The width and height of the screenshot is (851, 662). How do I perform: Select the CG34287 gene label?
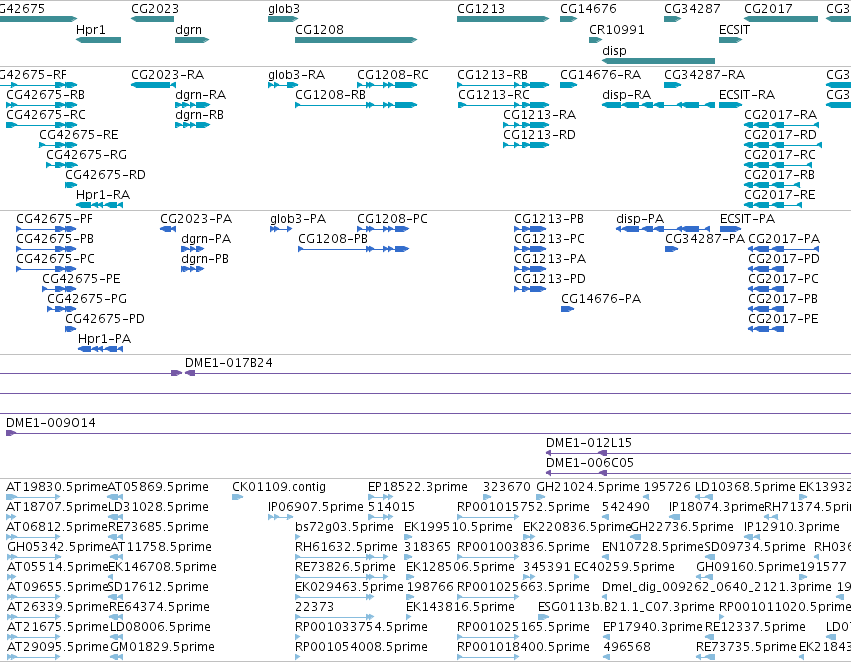pyautogui.click(x=692, y=9)
